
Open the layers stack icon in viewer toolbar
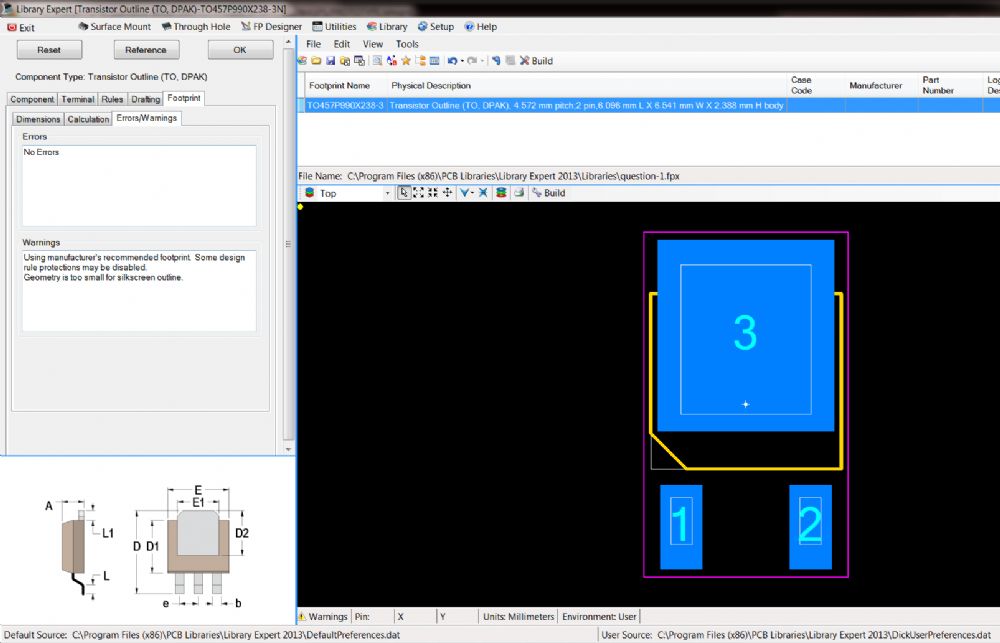(x=500, y=193)
